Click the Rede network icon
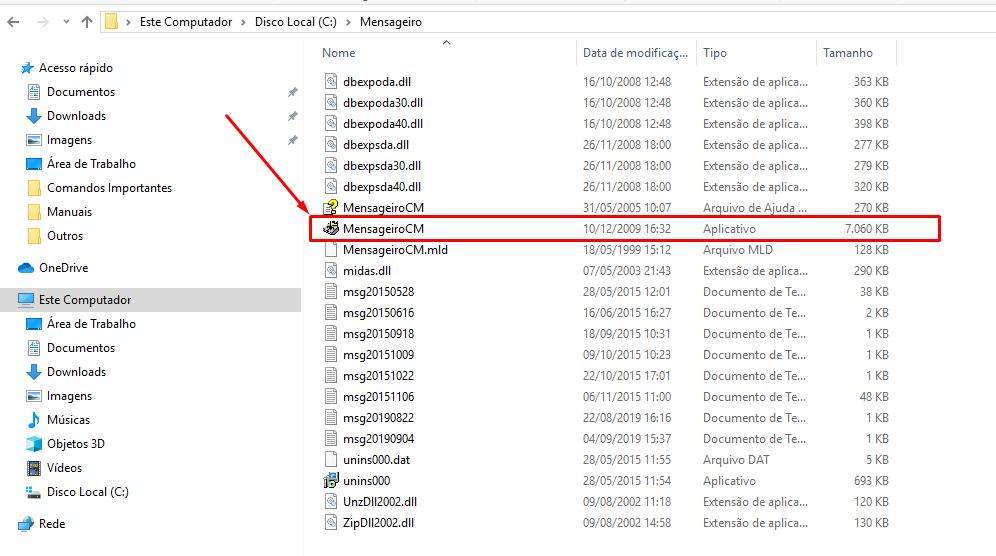 [26, 524]
